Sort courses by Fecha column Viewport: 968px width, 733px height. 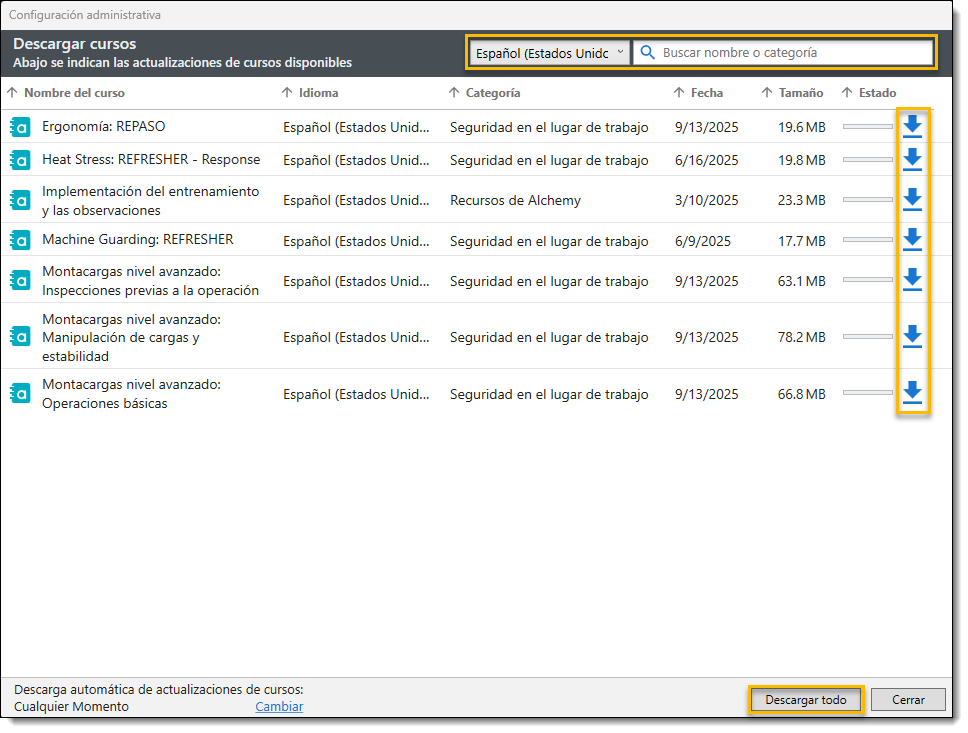pyautogui.click(x=706, y=93)
